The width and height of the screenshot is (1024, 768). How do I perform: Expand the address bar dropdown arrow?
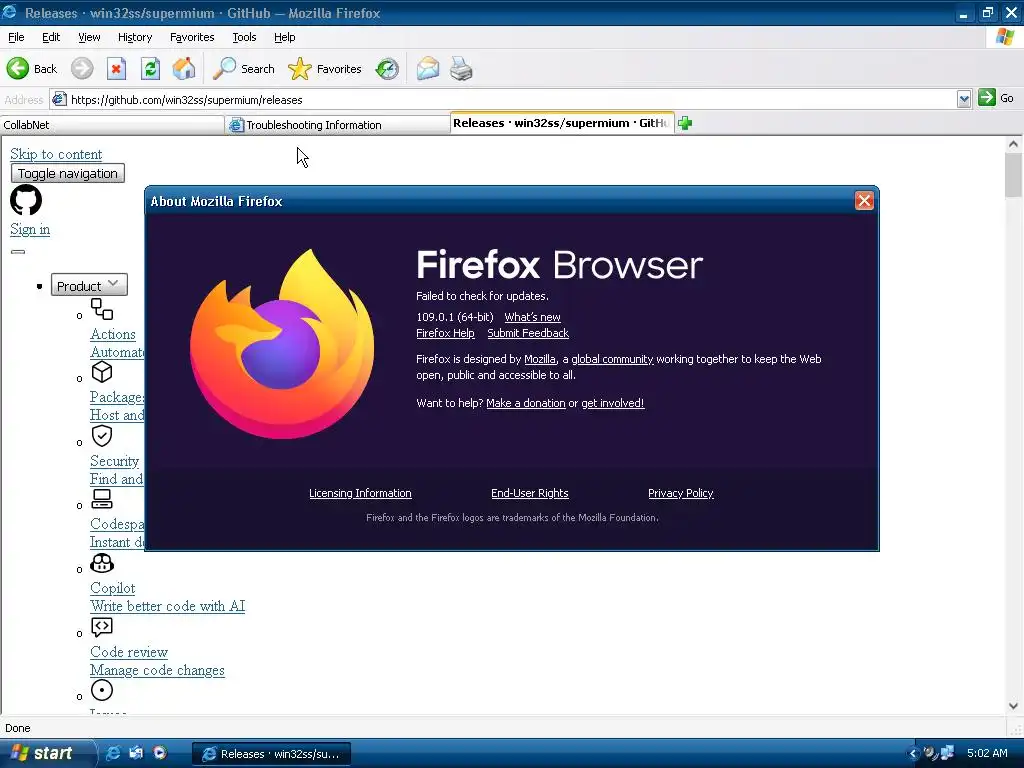coord(963,99)
